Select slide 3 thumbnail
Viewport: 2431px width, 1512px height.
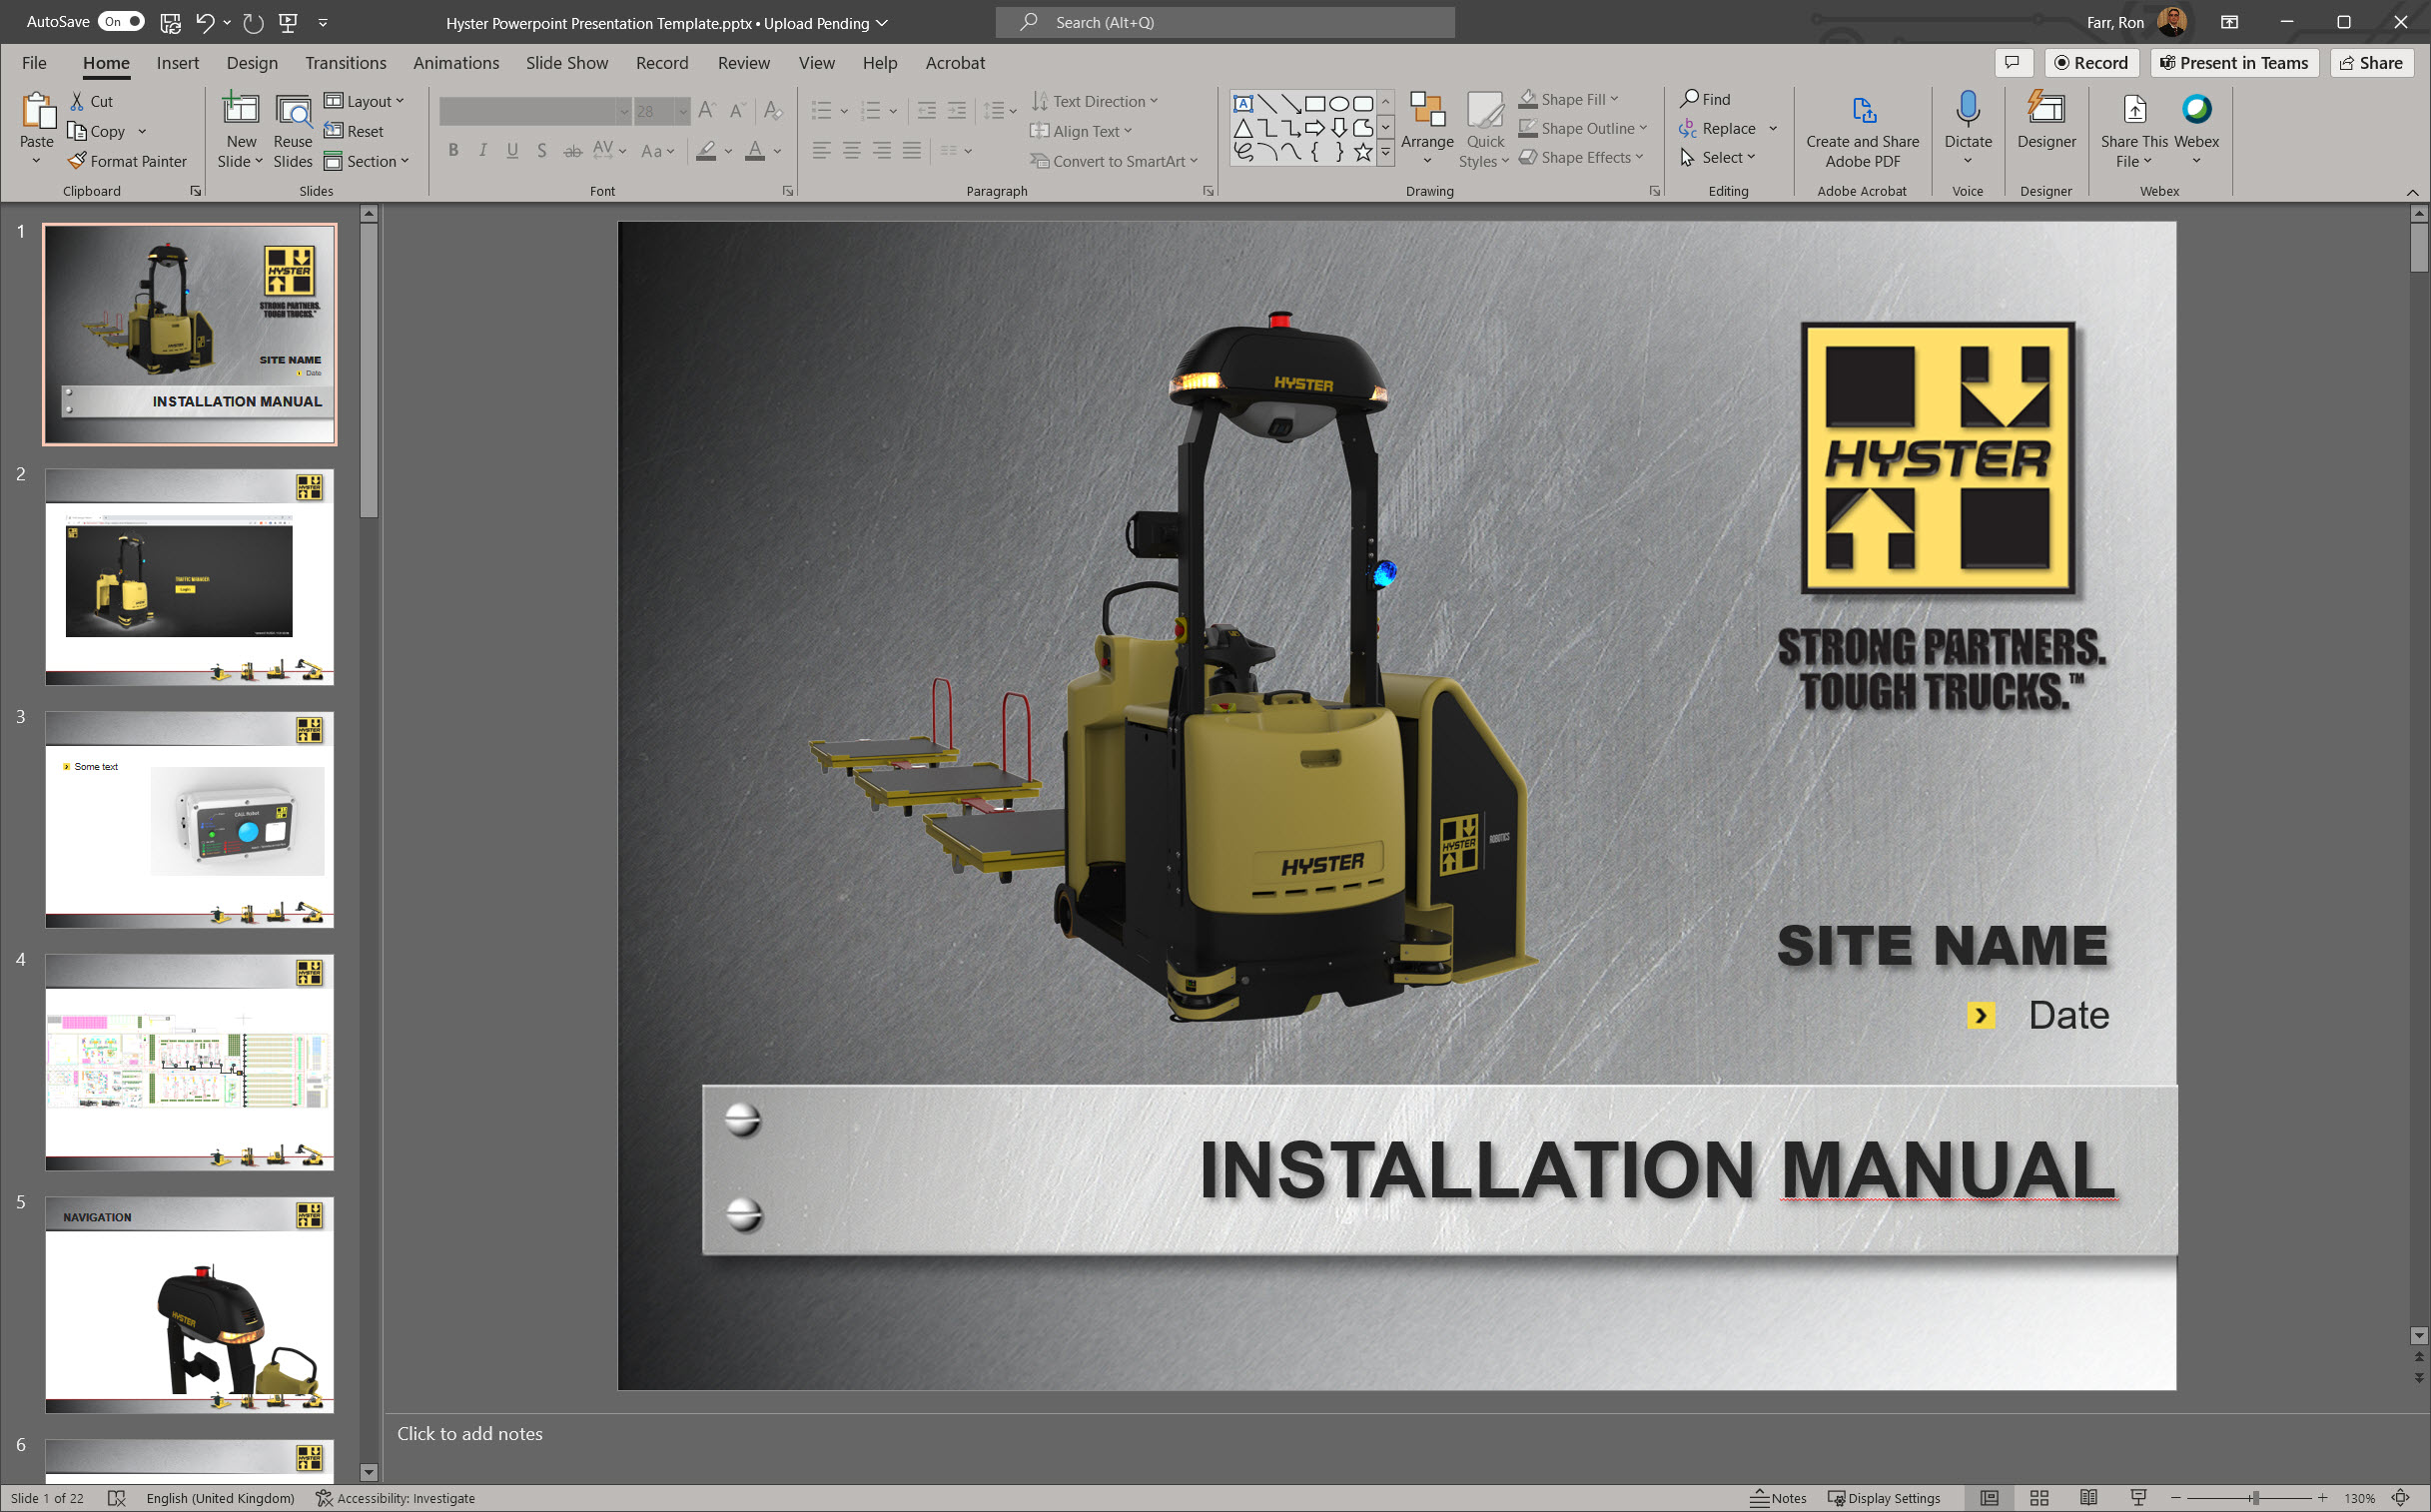click(x=189, y=819)
